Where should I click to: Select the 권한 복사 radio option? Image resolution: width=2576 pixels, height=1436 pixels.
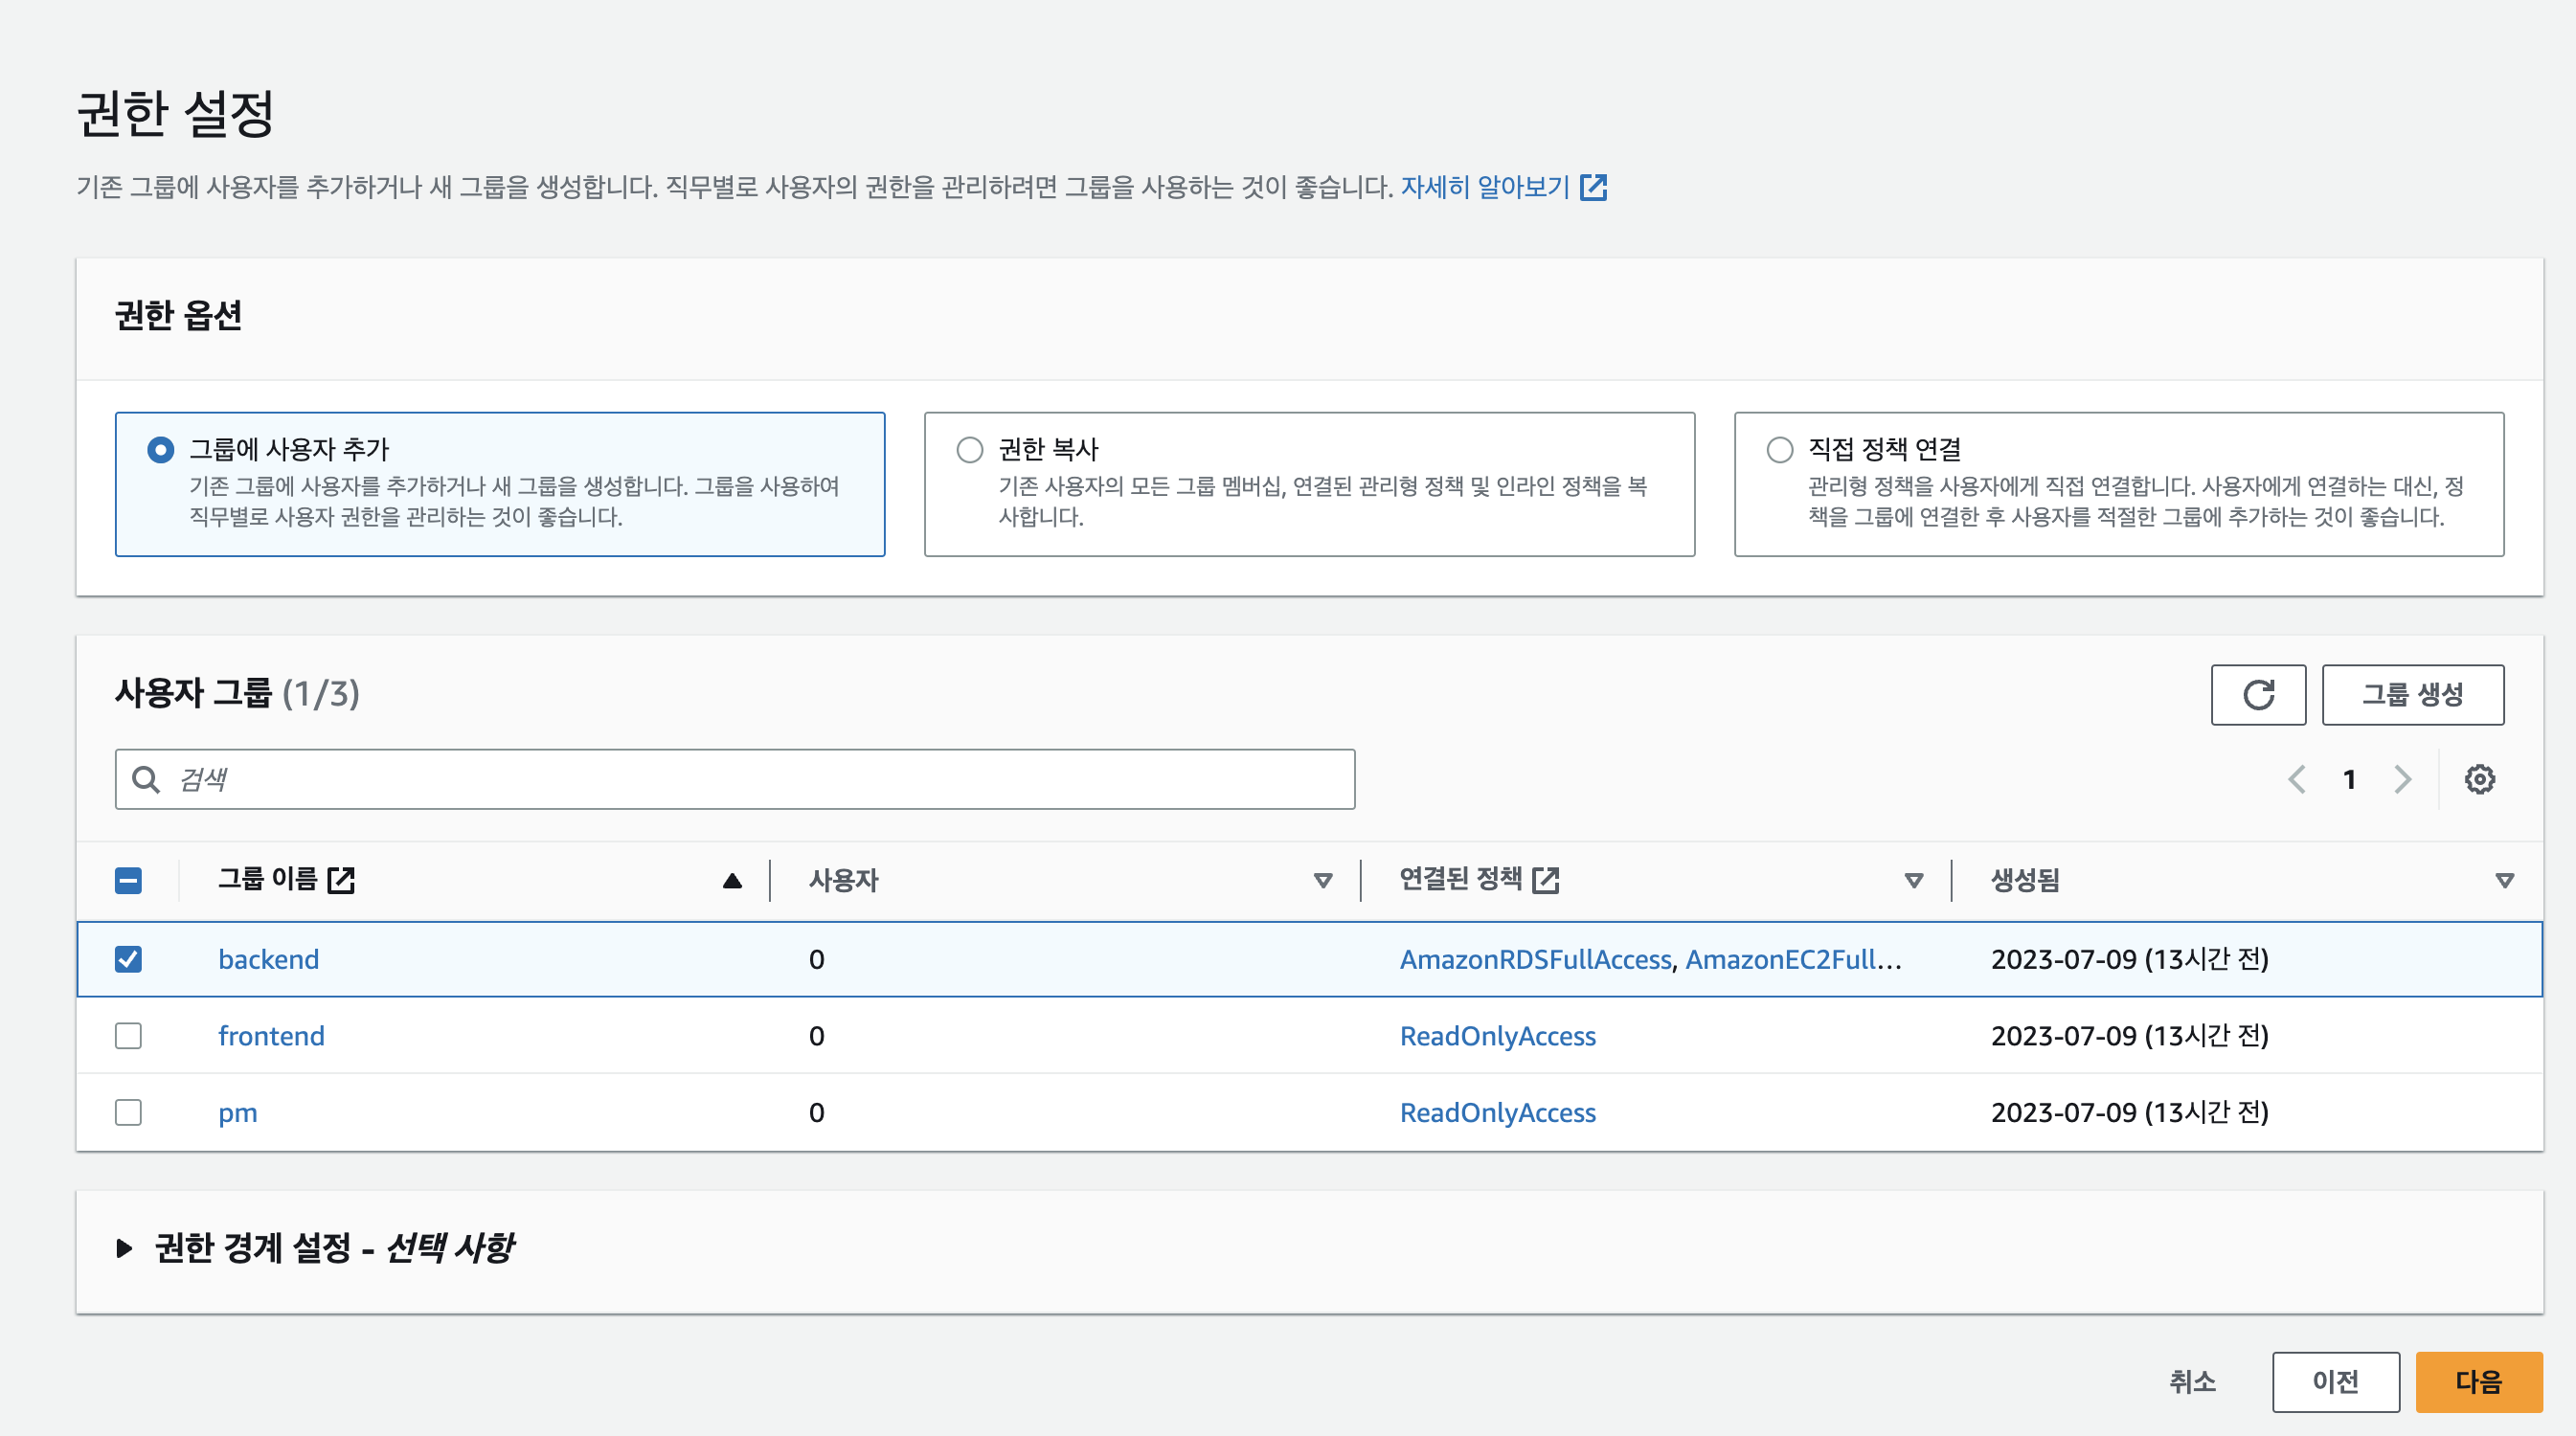pos(969,450)
